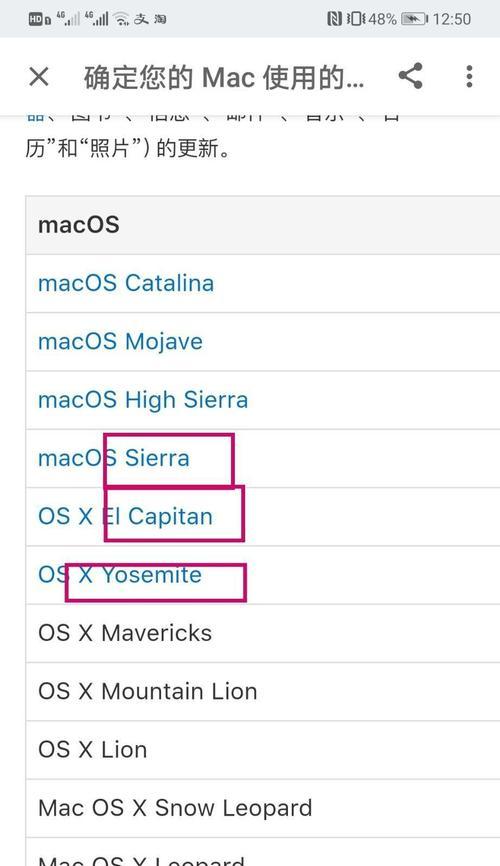Screen dimensions: 500x866
Task: Tap the OS X Lion row
Action: [263, 750]
